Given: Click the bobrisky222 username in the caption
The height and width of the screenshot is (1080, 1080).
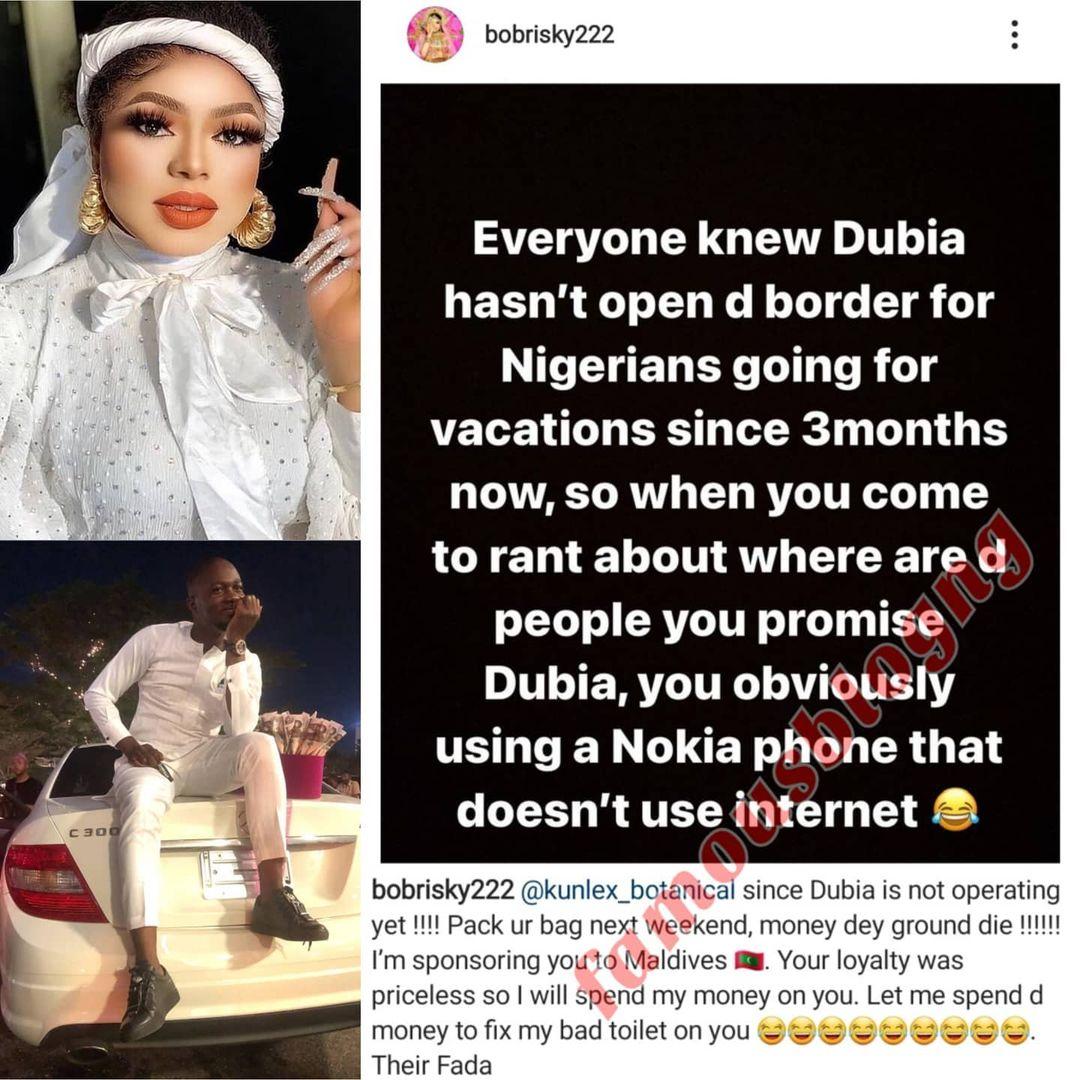Looking at the screenshot, I should (x=443, y=891).
